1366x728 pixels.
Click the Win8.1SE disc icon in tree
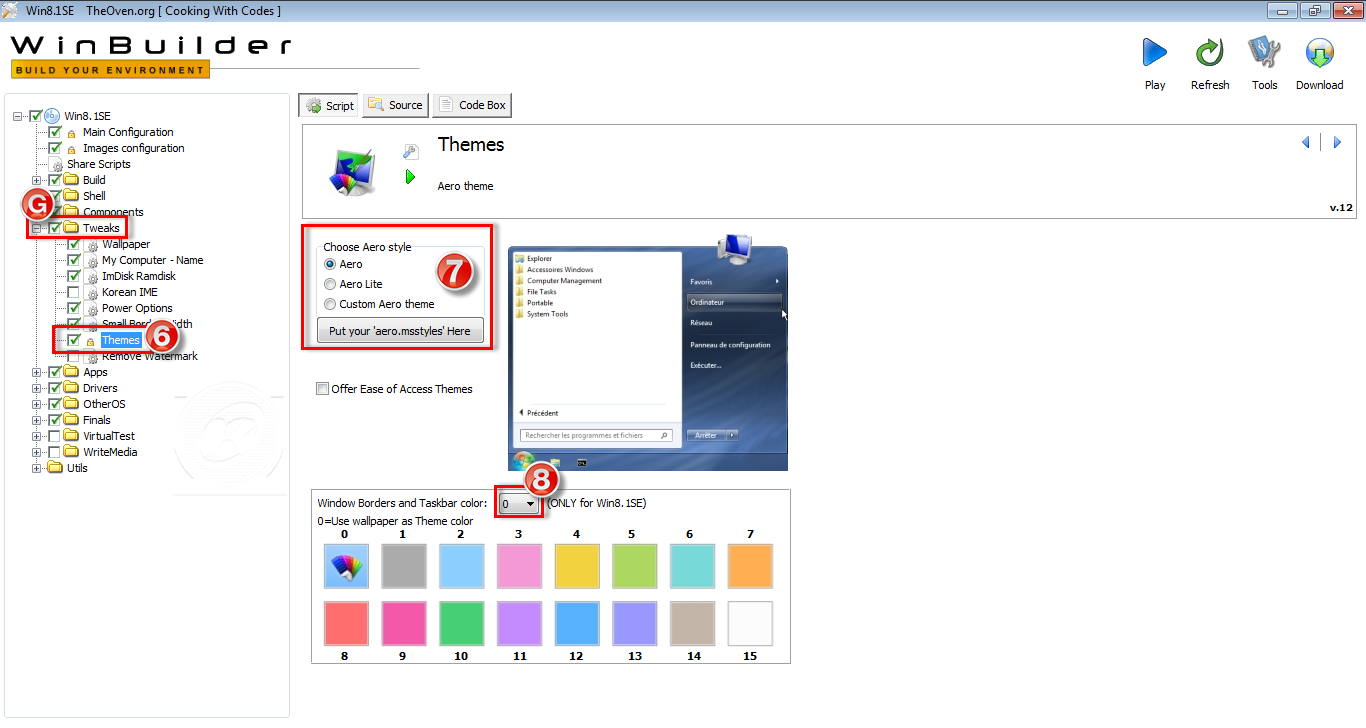tap(52, 116)
